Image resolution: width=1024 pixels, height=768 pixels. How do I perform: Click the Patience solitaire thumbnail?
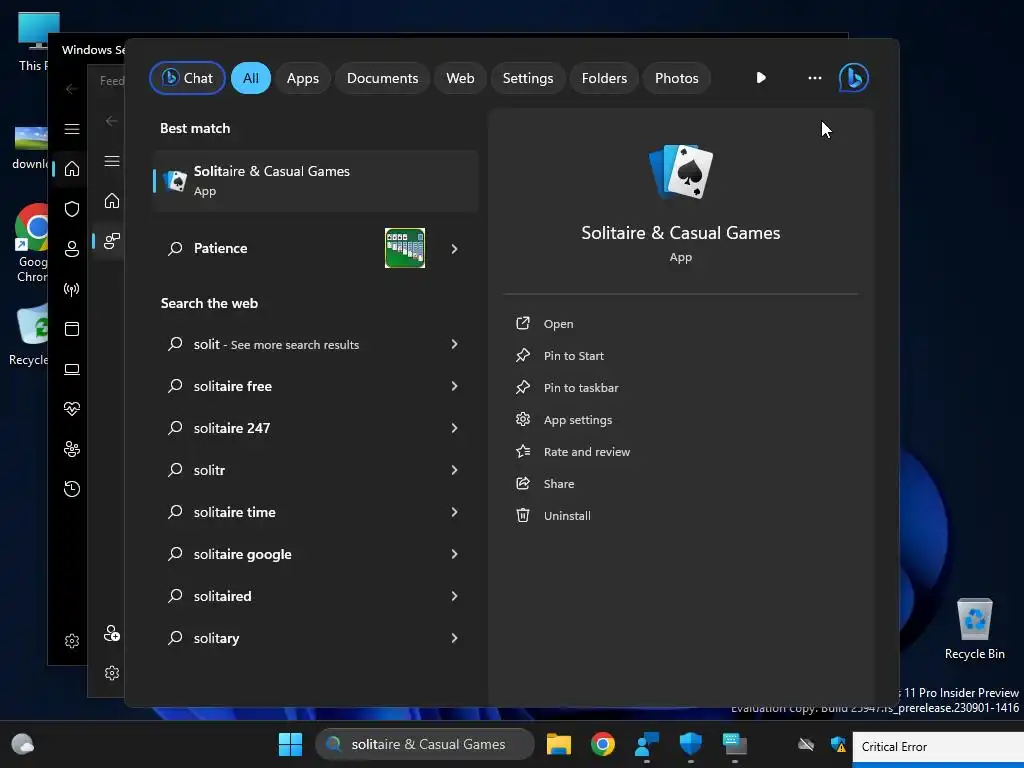pos(405,248)
